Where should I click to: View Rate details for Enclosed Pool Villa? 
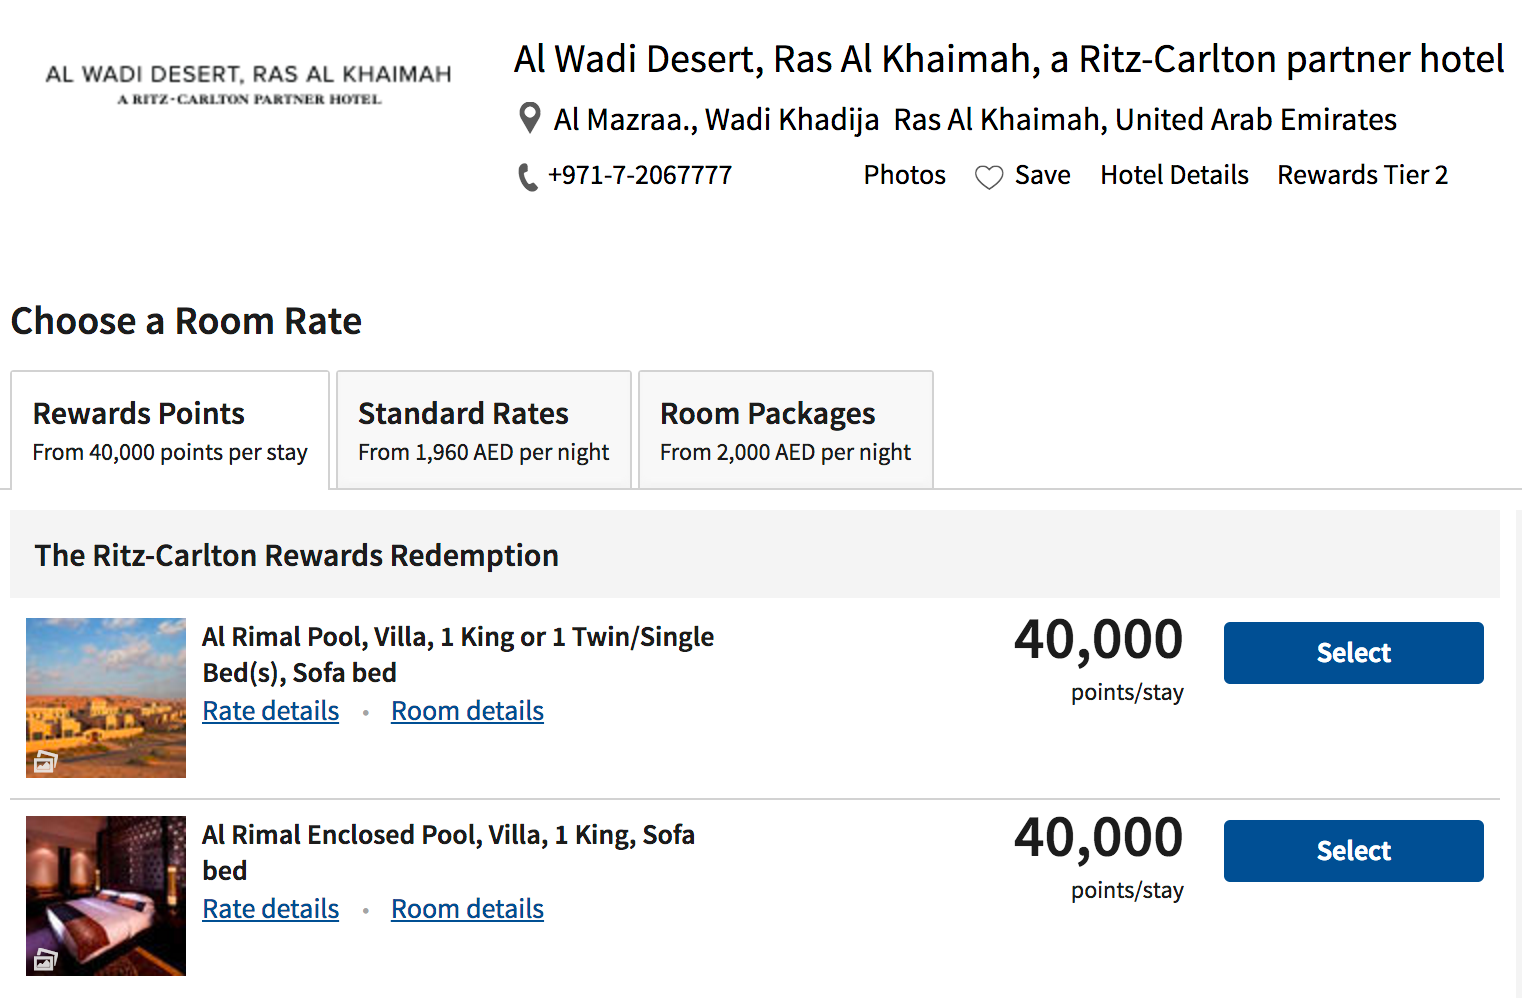click(x=270, y=909)
